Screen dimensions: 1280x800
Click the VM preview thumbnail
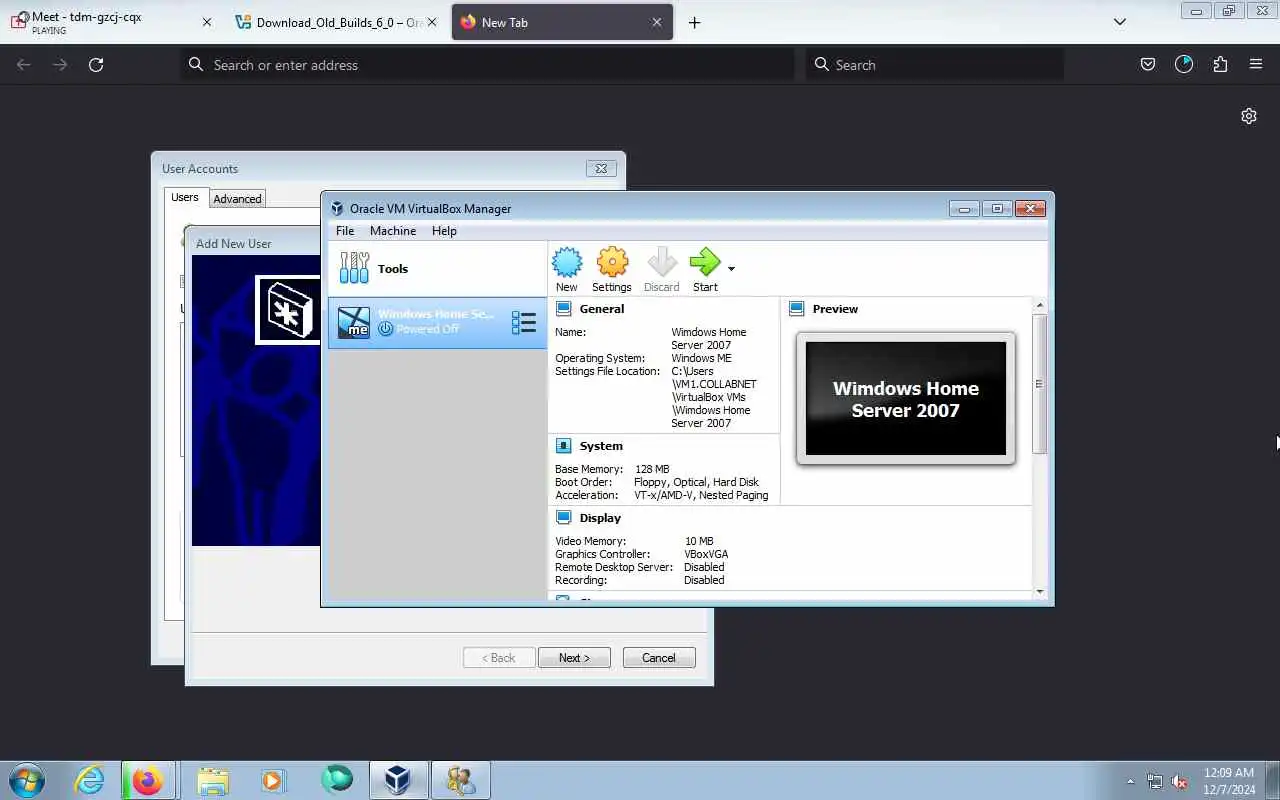click(906, 399)
